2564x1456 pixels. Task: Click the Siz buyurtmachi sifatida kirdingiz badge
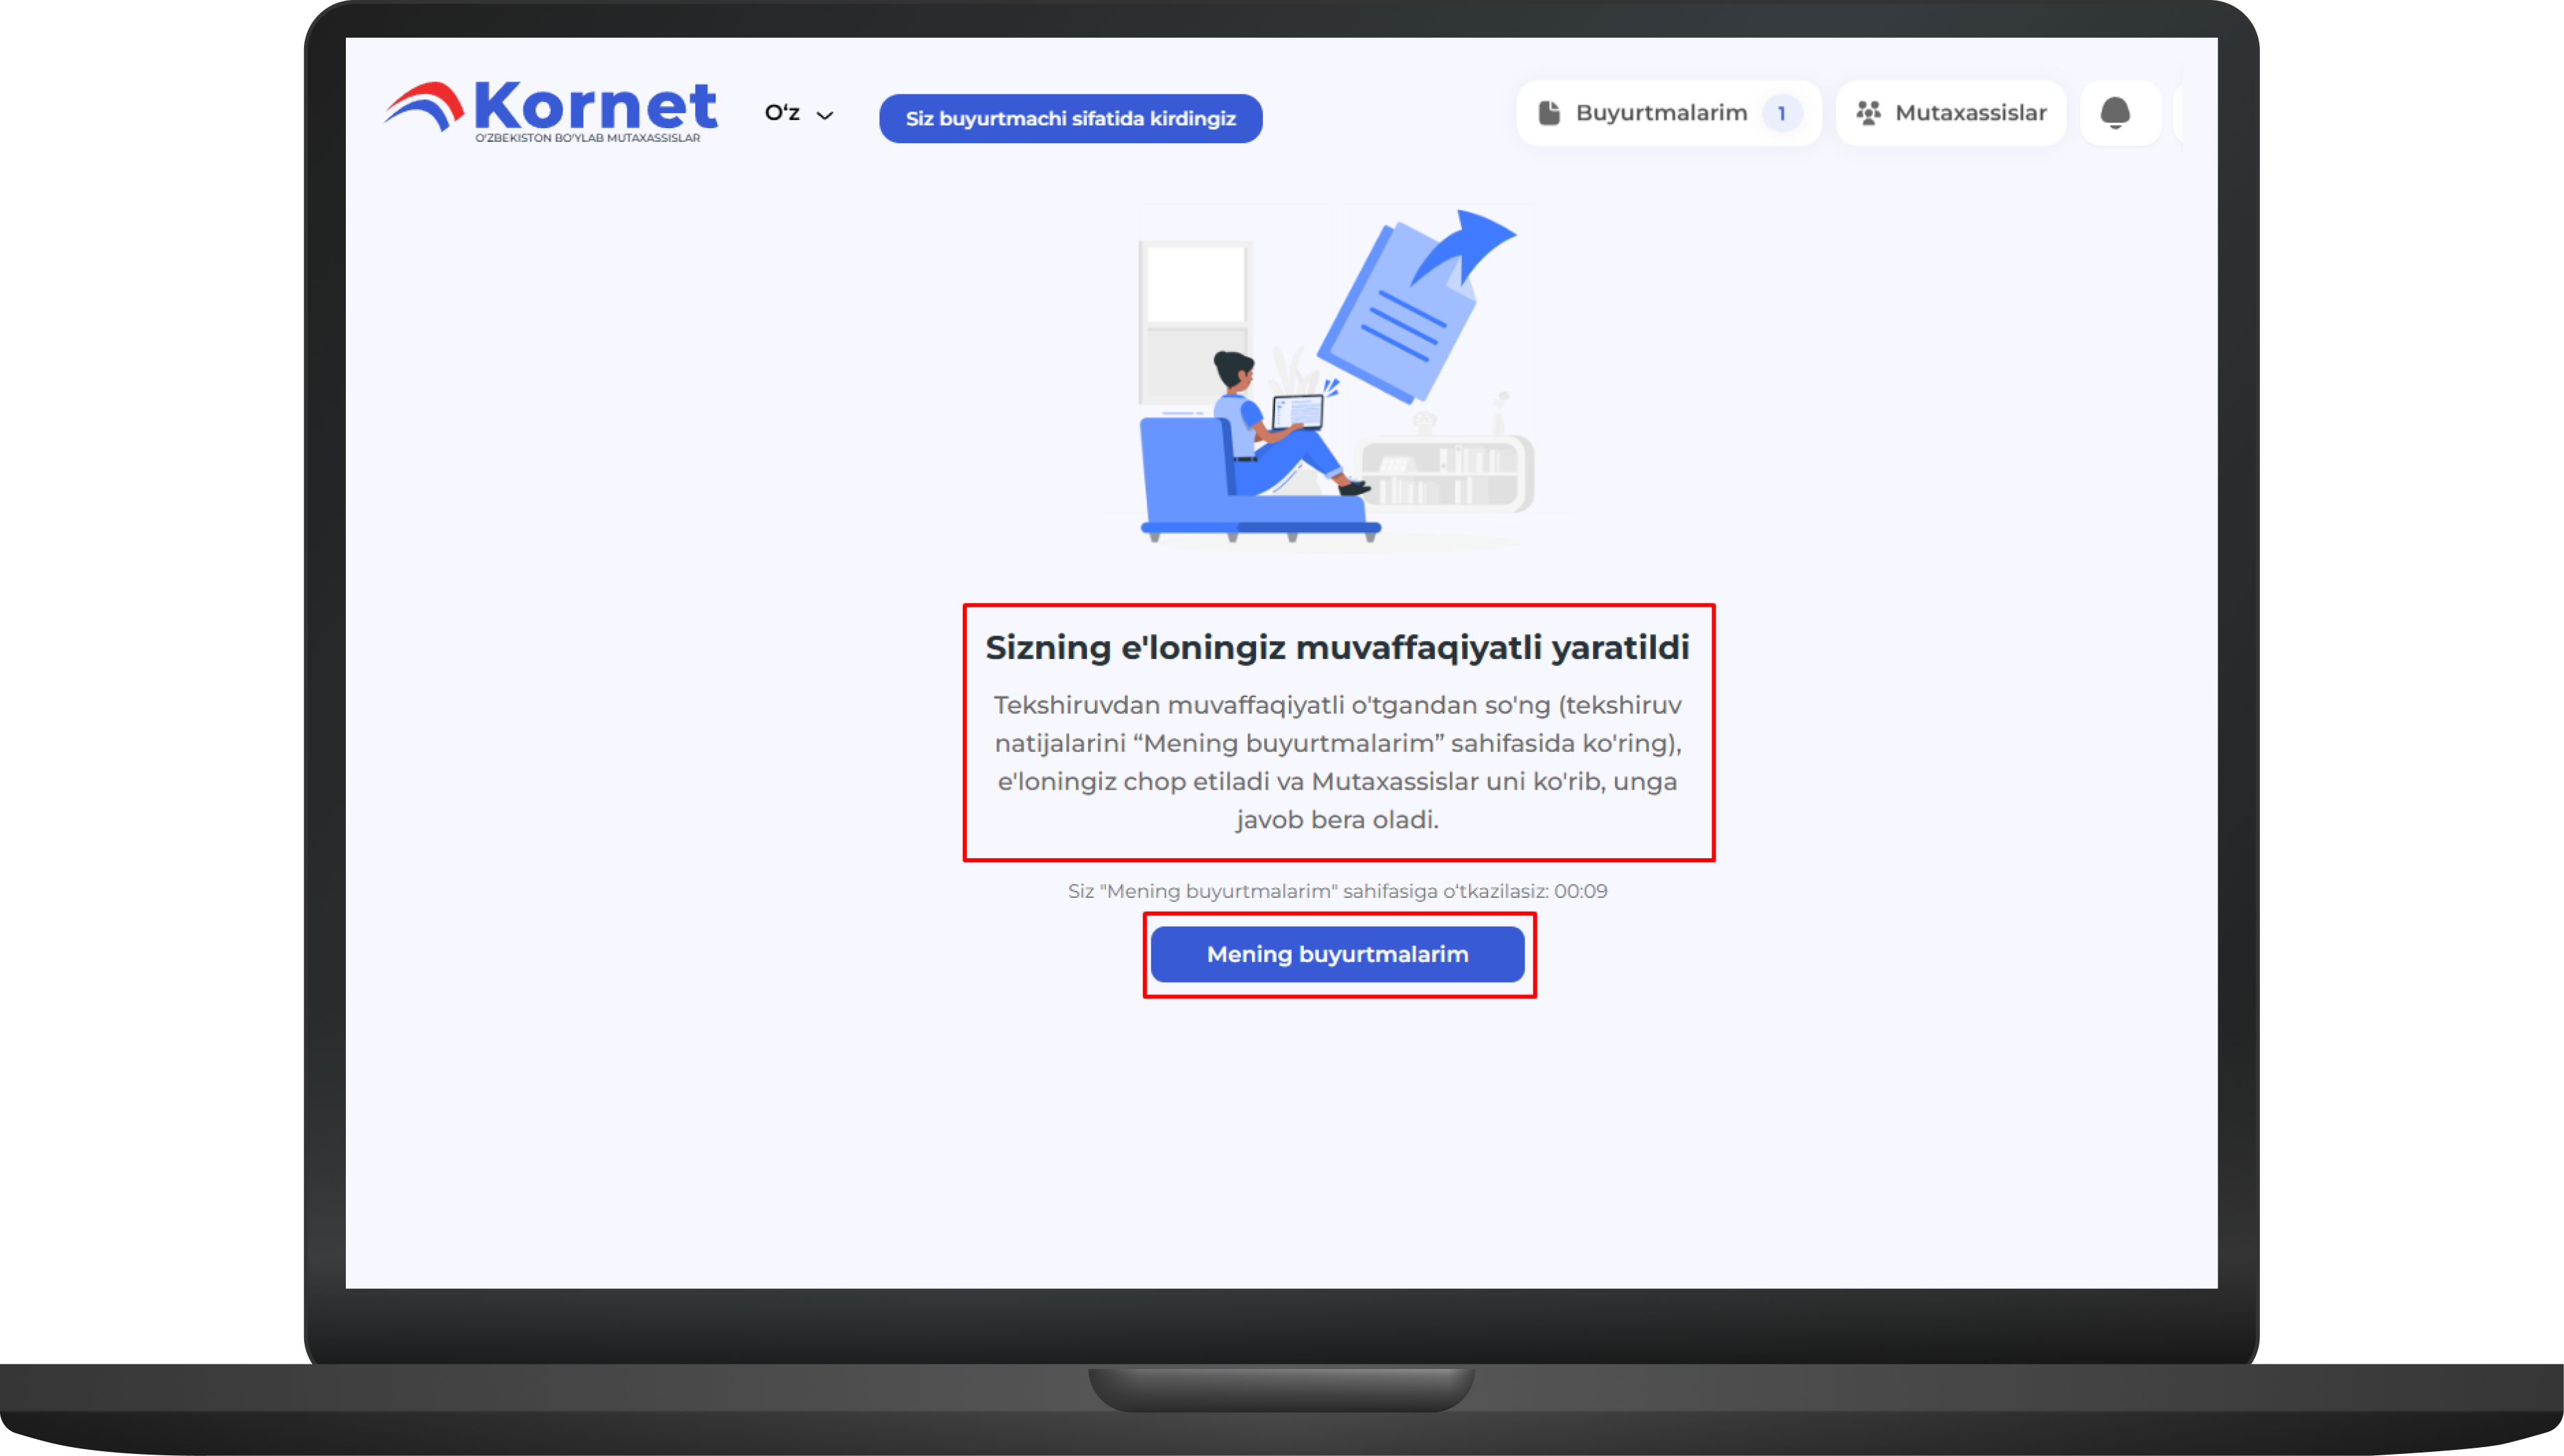(x=1070, y=118)
